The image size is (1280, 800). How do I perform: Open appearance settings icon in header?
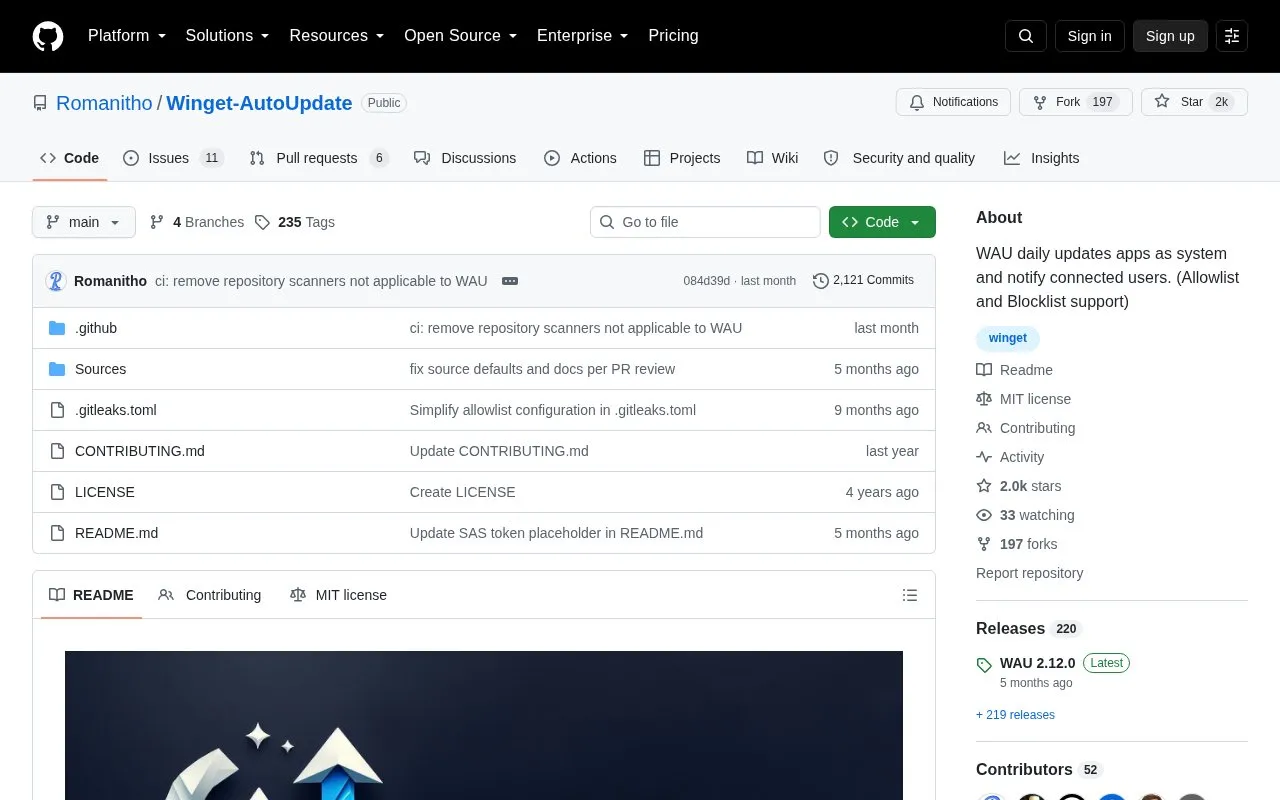click(1232, 36)
